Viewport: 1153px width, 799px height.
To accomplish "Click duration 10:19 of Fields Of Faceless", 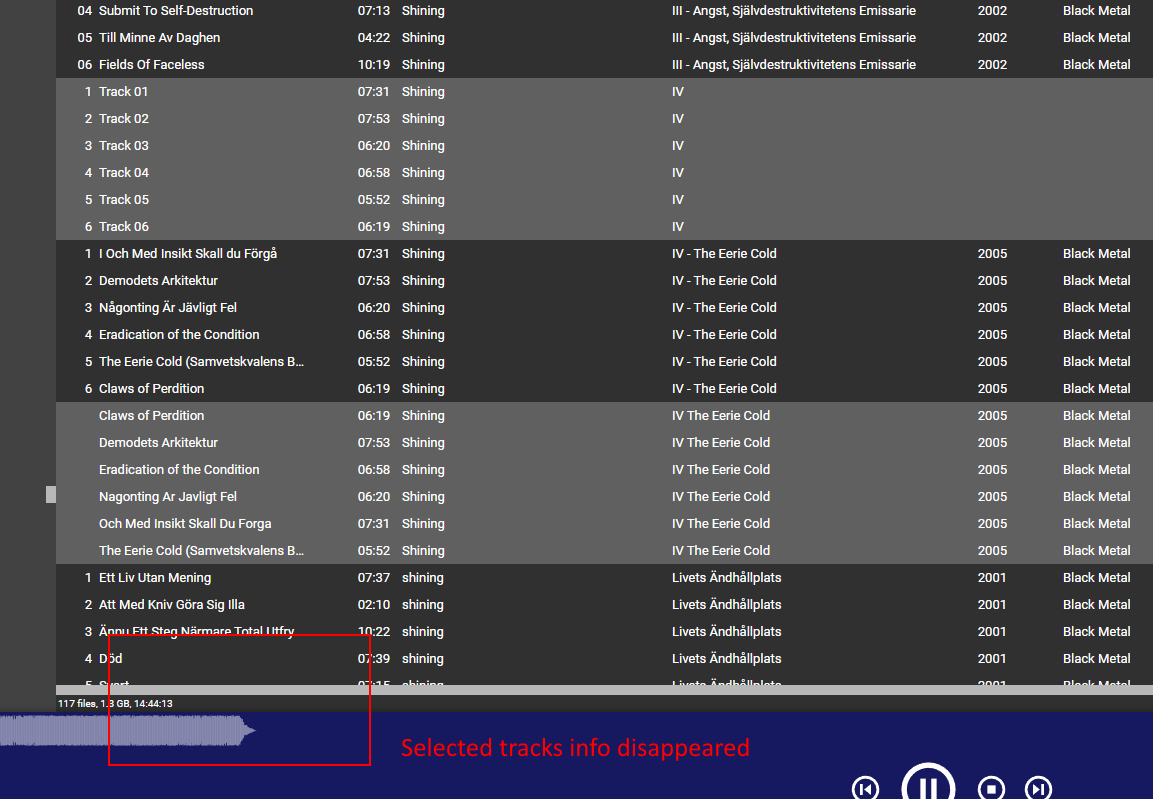I will pos(374,65).
